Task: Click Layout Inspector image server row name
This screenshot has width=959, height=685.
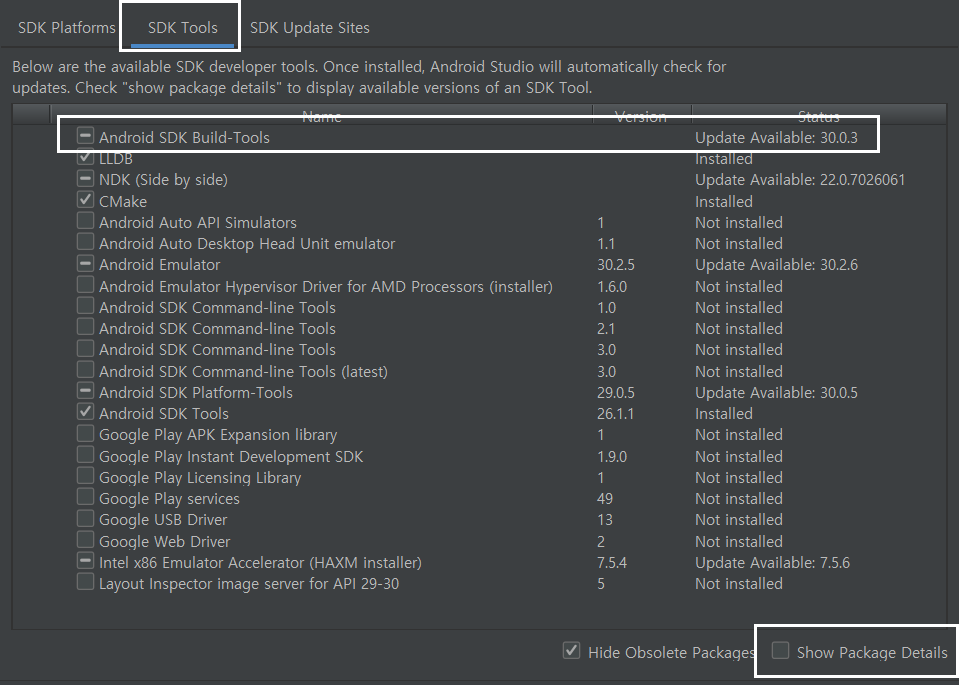Action: 249,584
